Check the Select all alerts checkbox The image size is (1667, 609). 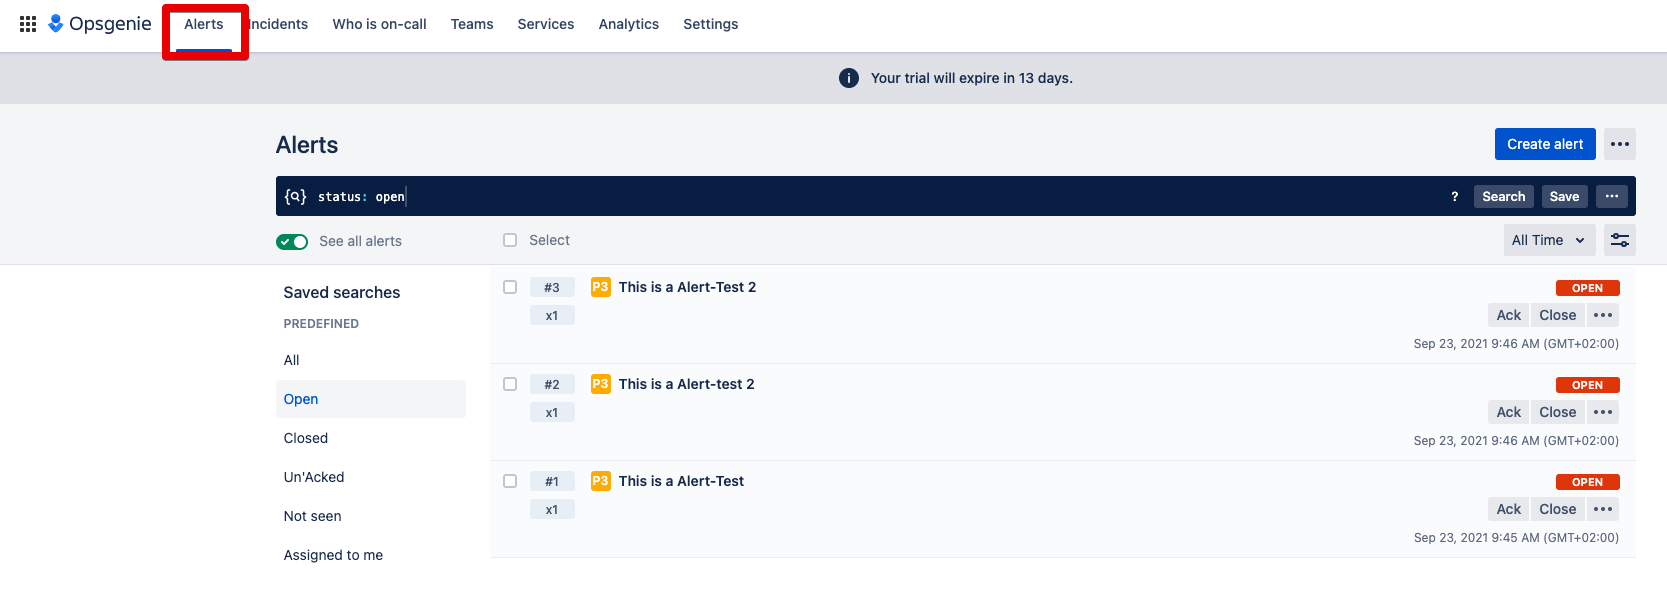[510, 240]
